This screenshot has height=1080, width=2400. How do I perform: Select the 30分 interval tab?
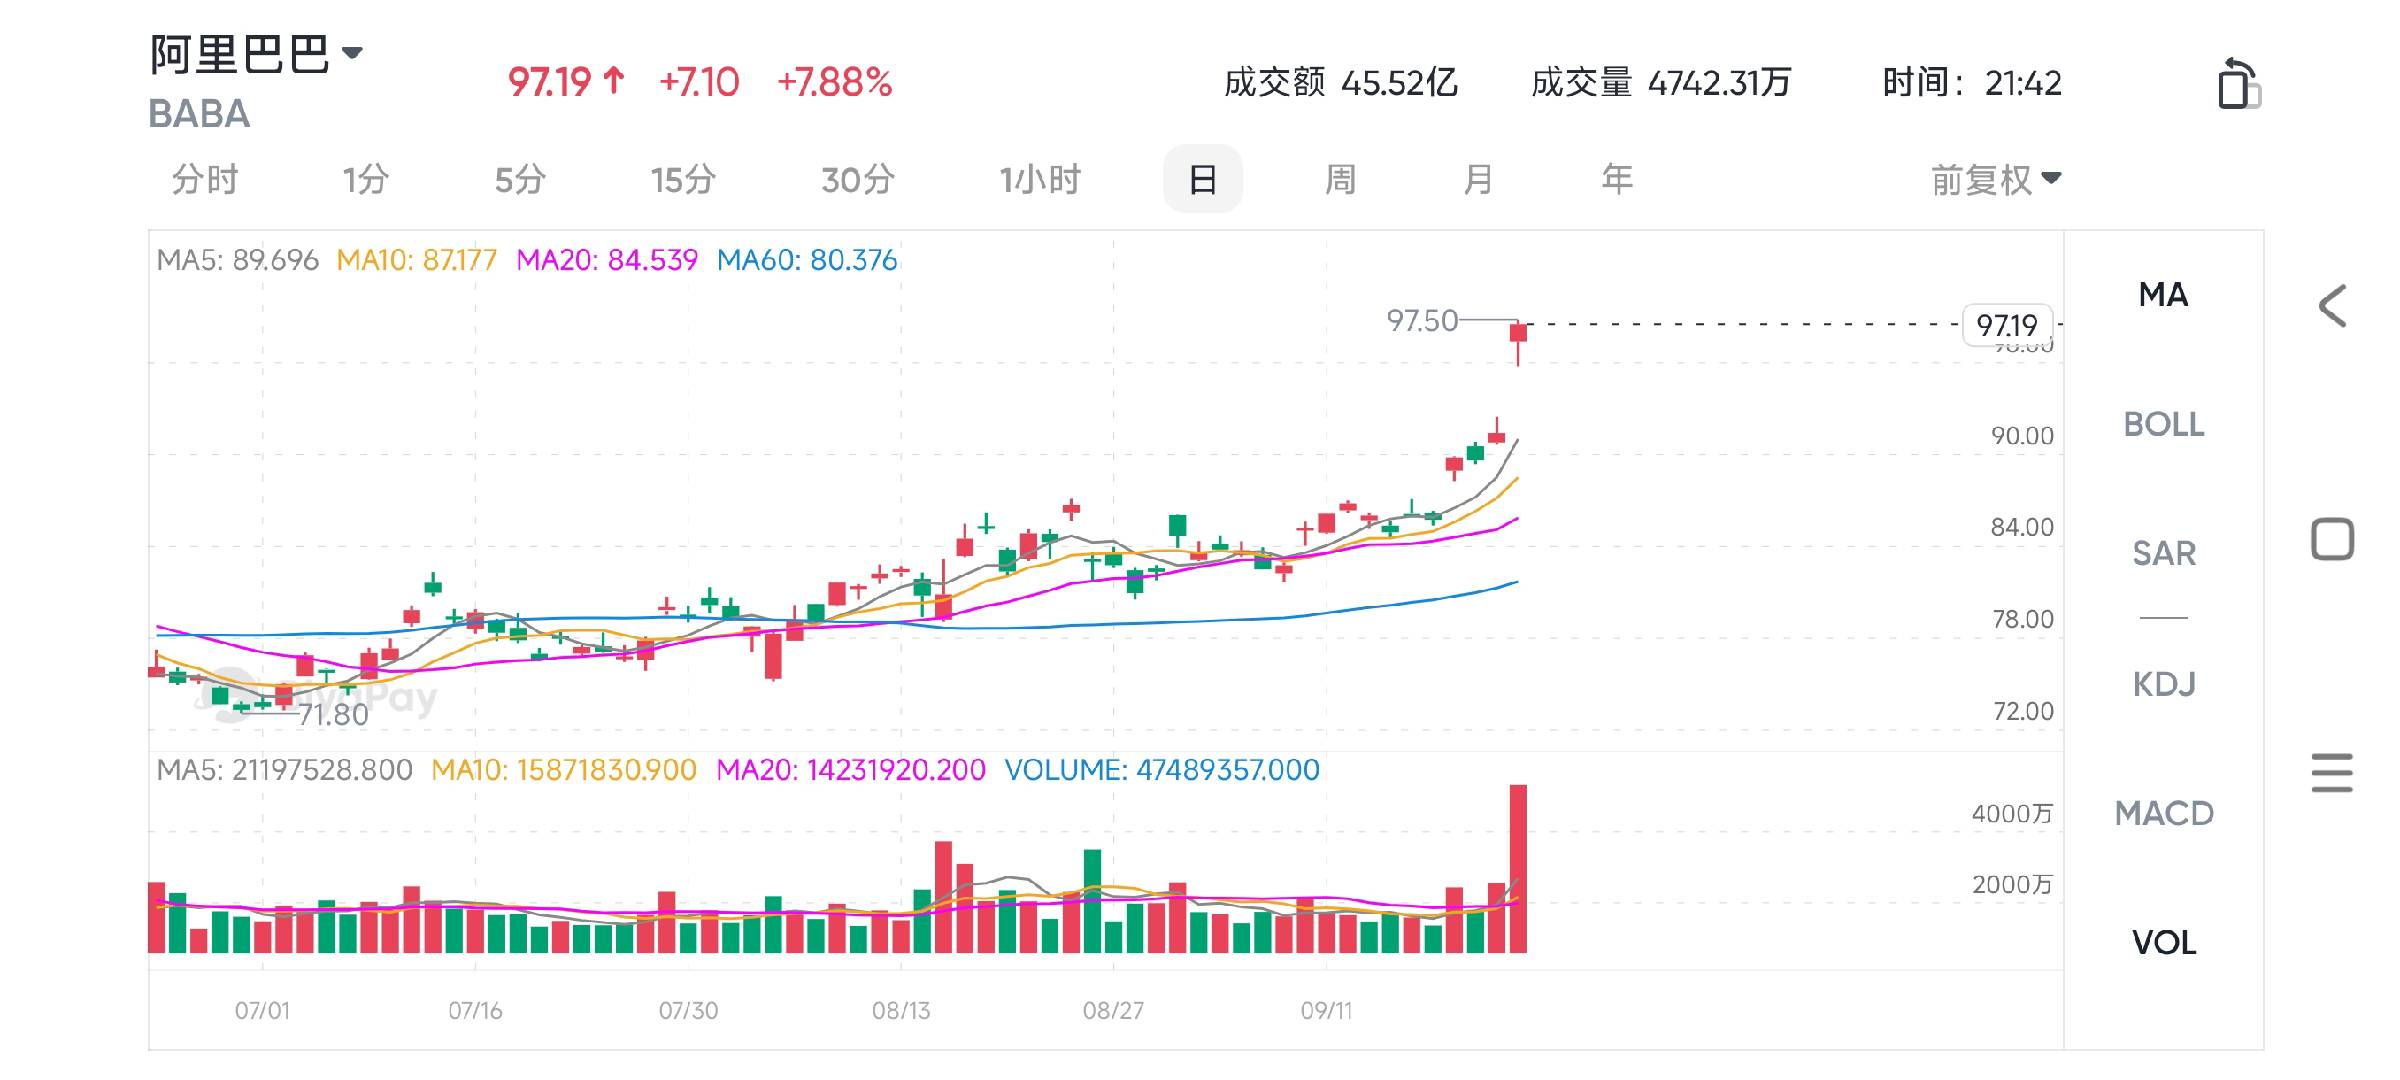pos(857,179)
